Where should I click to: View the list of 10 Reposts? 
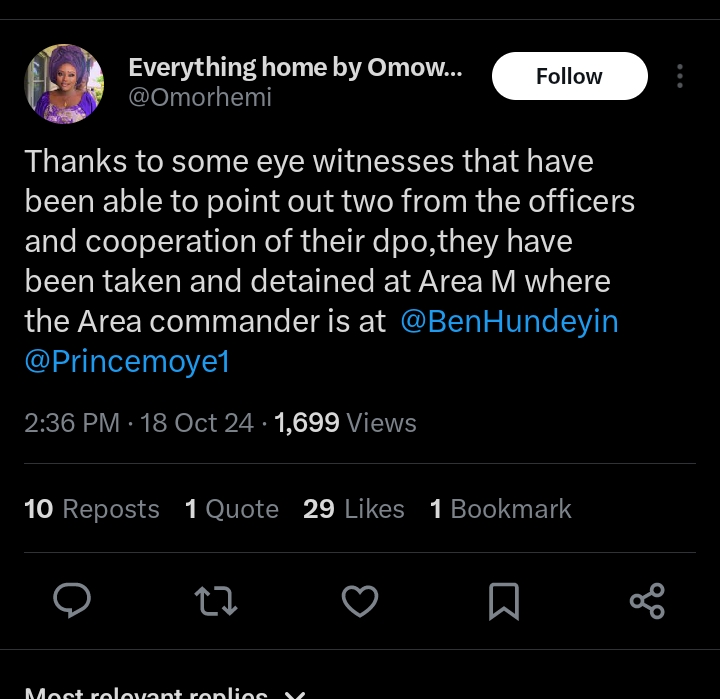pyautogui.click(x=92, y=509)
